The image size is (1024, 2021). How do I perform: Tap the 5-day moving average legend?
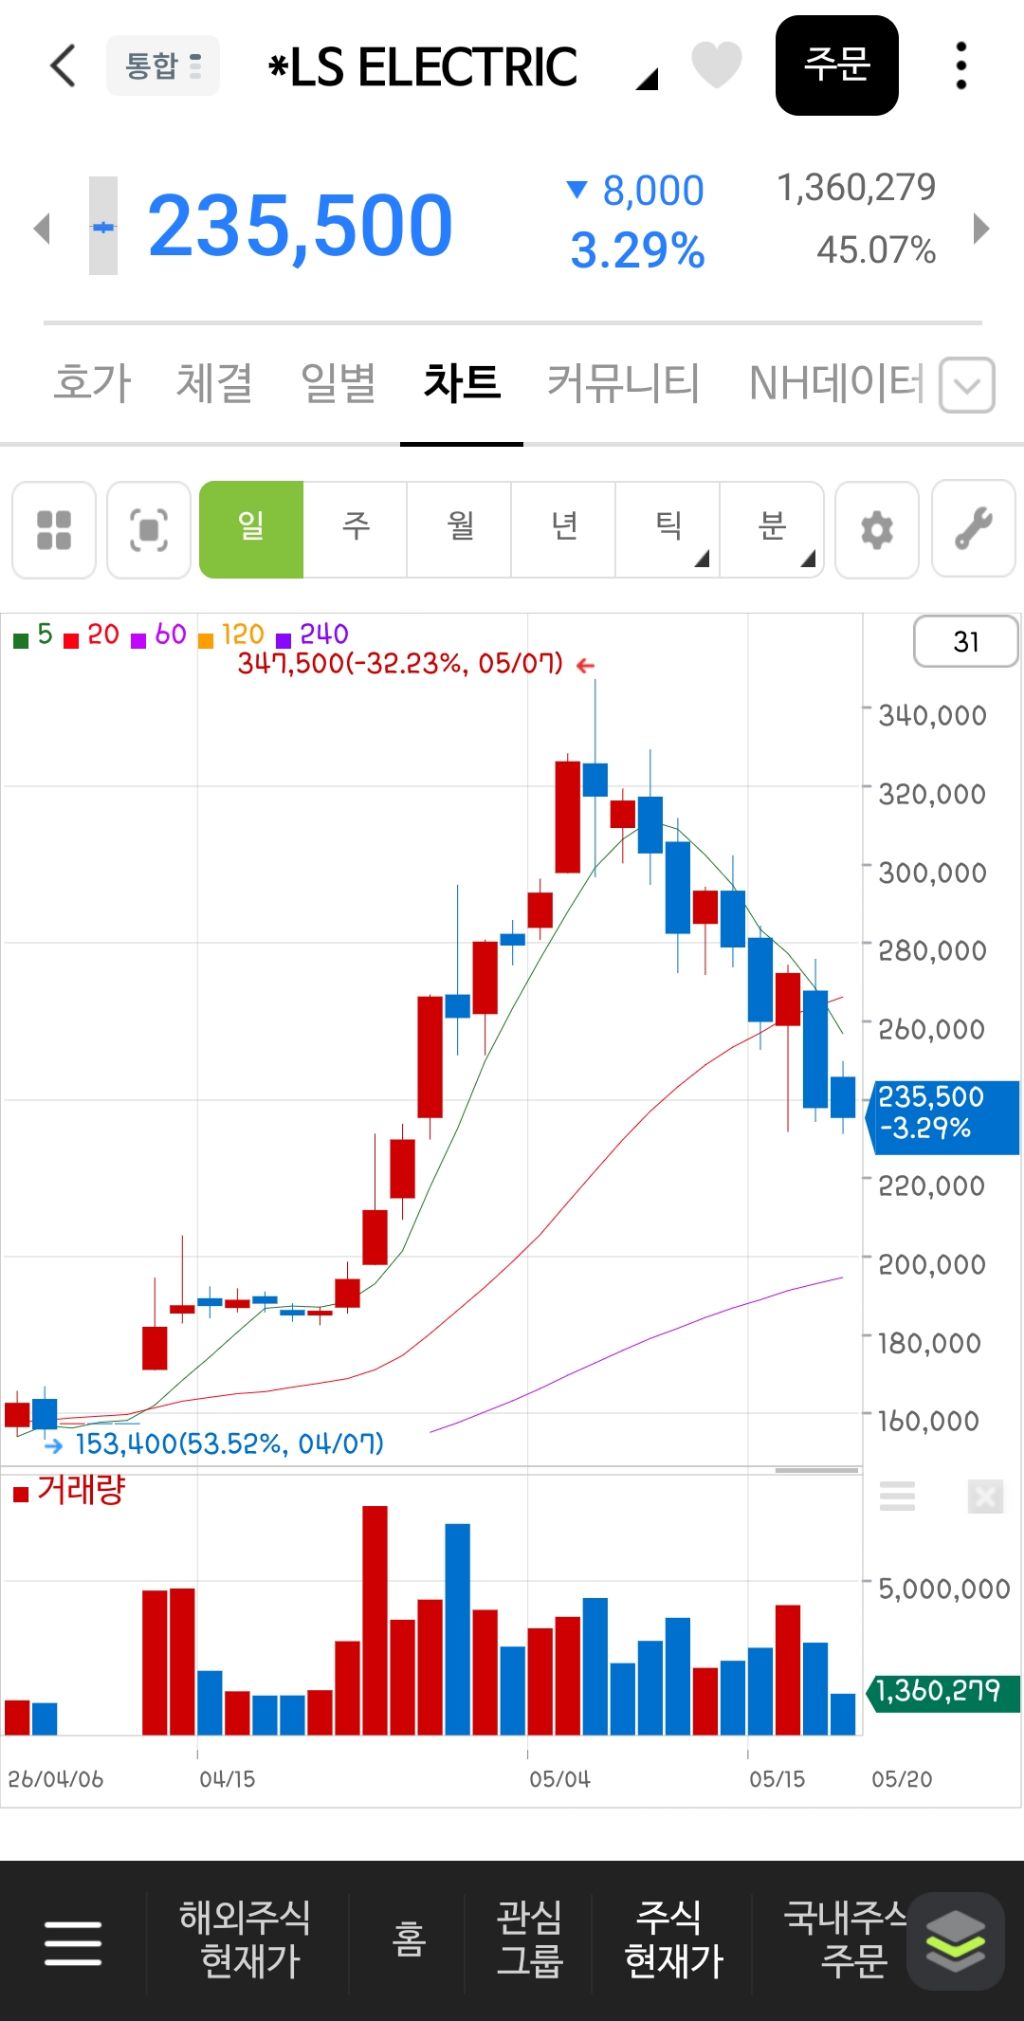point(33,634)
